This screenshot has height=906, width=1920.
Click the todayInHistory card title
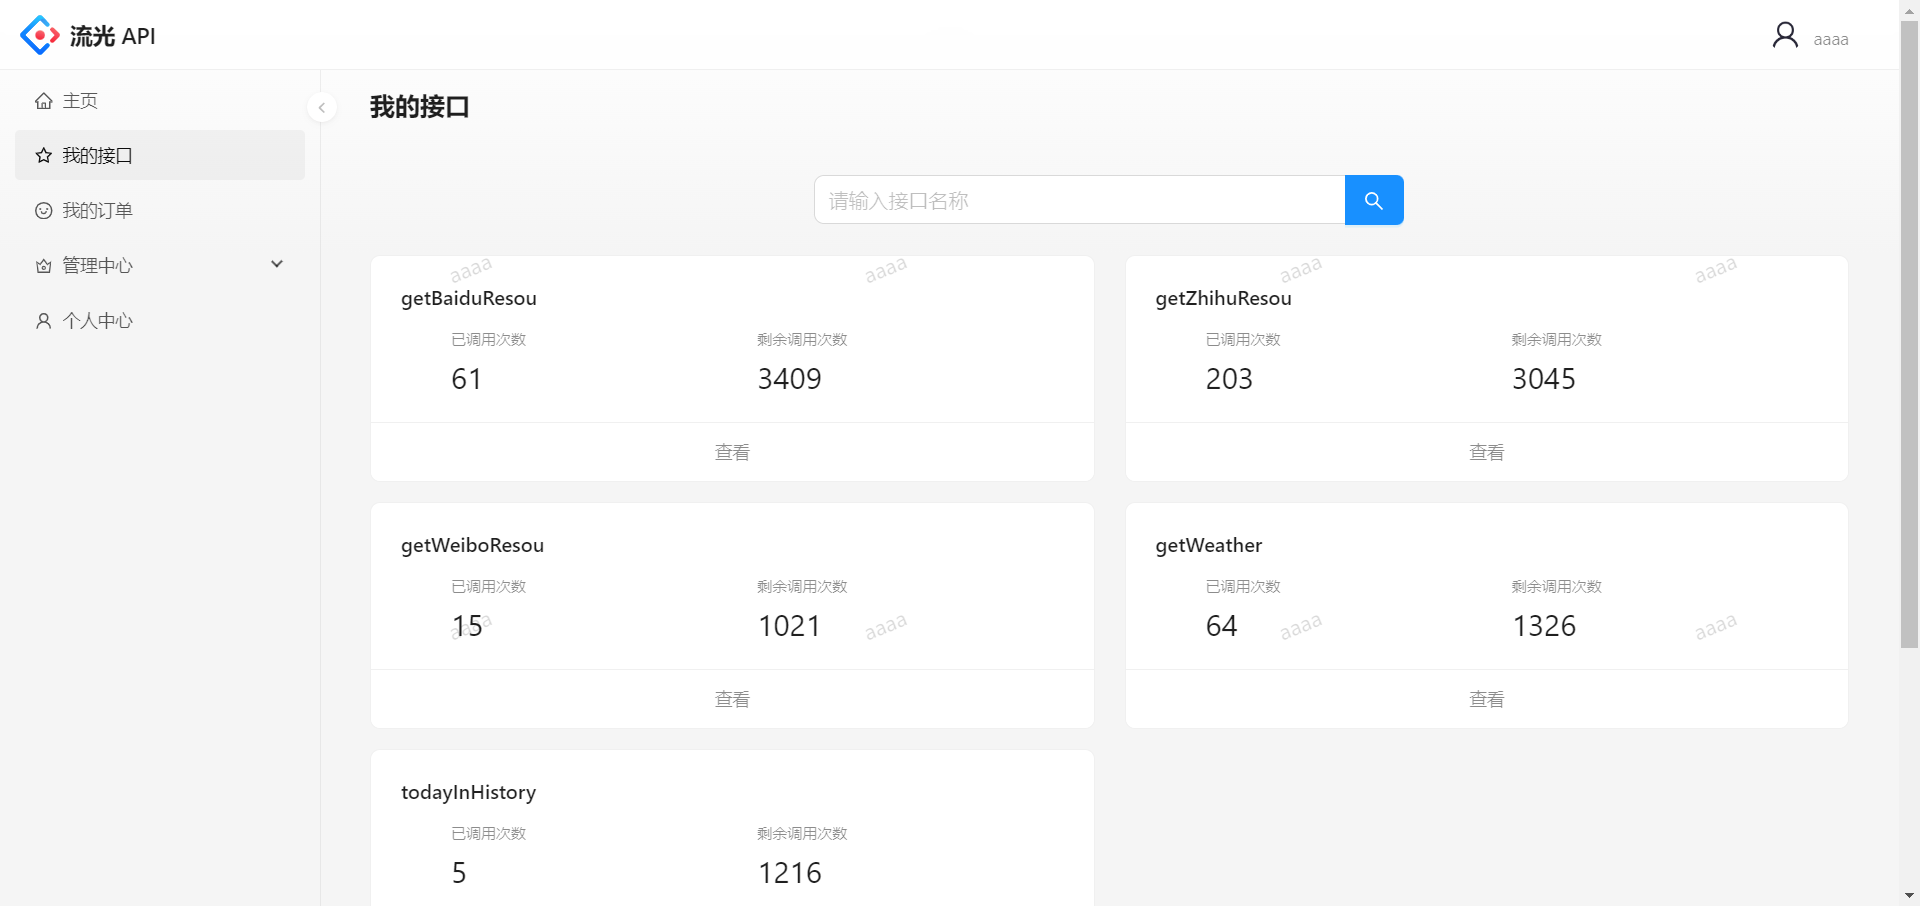[x=468, y=792]
